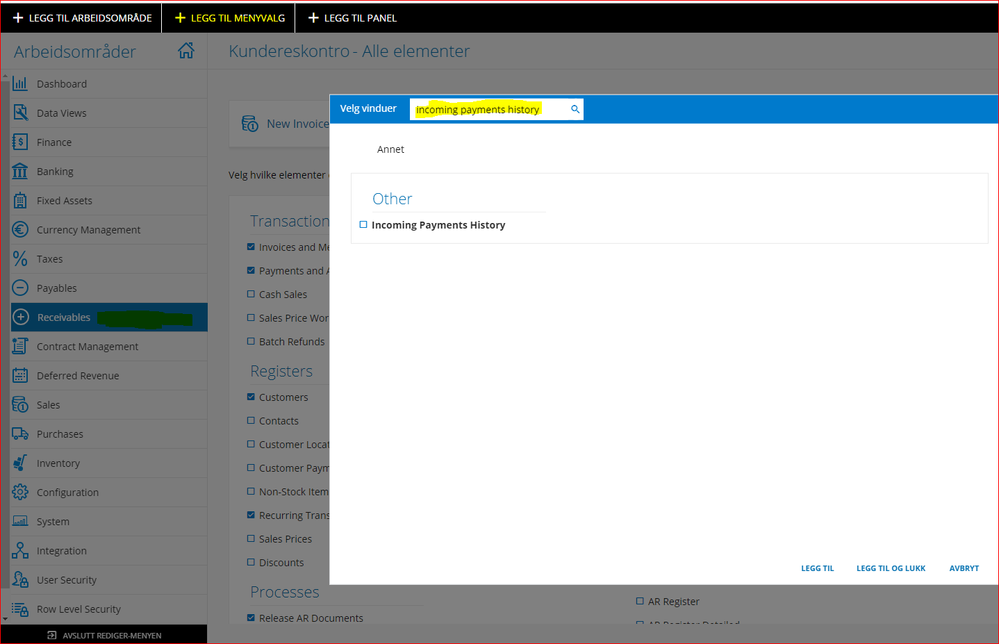This screenshot has width=999, height=644.
Task: Select the Integration nodes icon
Action: tap(20, 550)
